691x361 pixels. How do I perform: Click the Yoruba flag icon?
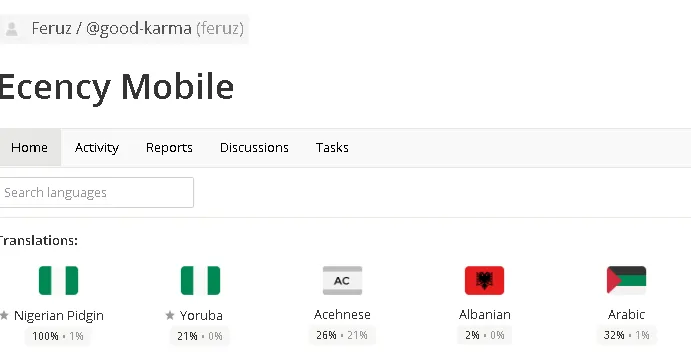tap(201, 280)
